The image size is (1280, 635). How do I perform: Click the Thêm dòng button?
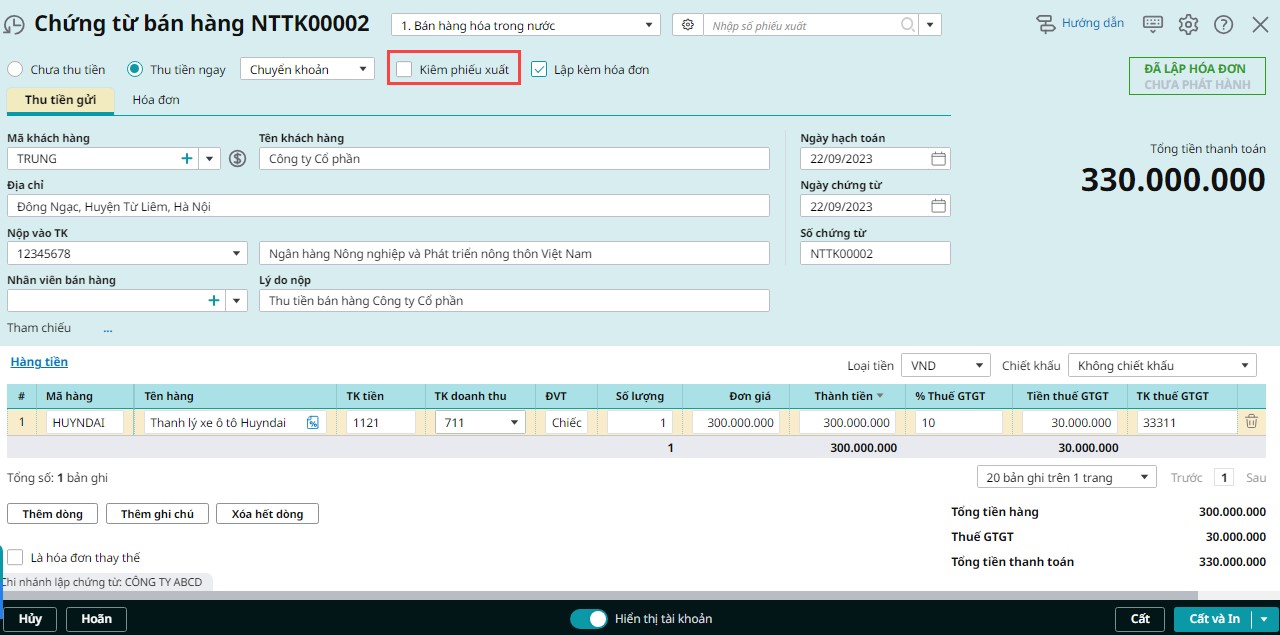(x=52, y=513)
